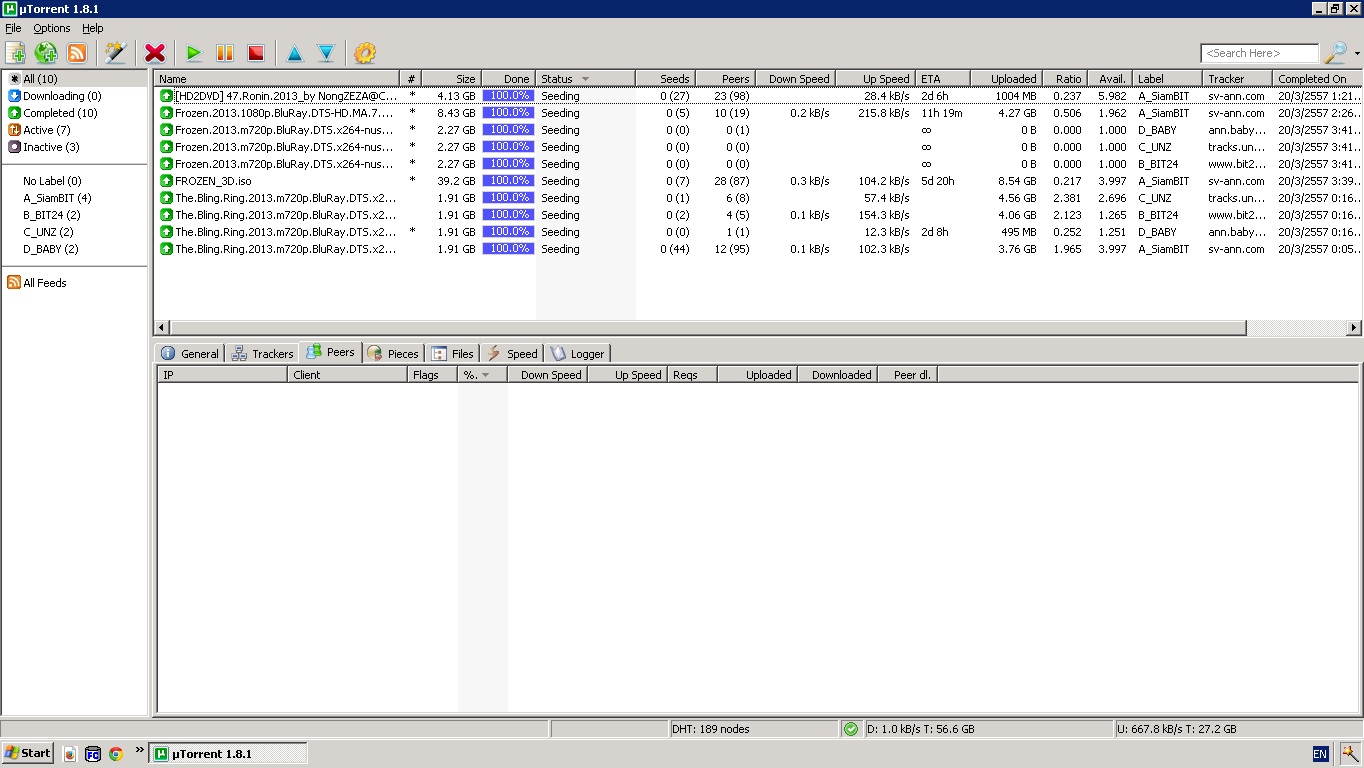
Task: Click the 8.54 GB uploaded cell
Action: point(1016,181)
